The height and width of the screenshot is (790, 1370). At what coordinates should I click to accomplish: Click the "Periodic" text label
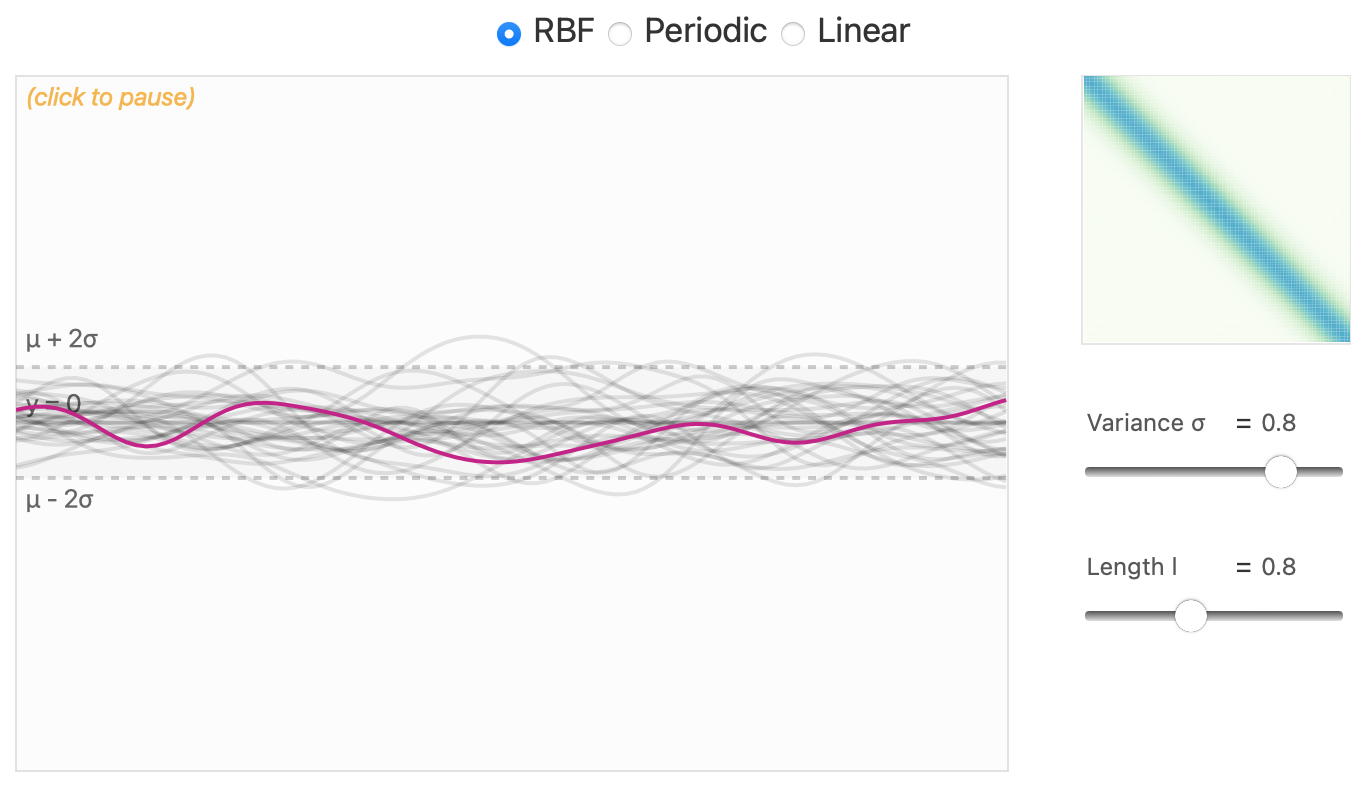(x=705, y=31)
